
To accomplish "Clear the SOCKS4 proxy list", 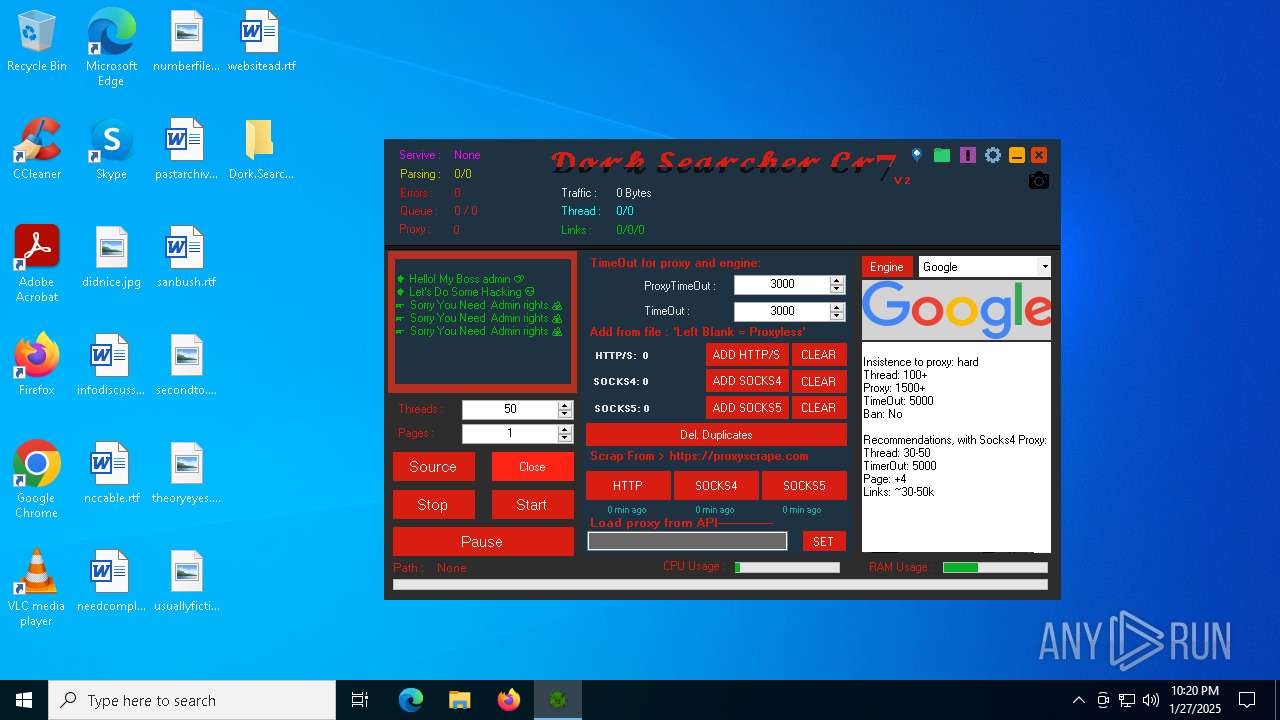I will (x=819, y=381).
